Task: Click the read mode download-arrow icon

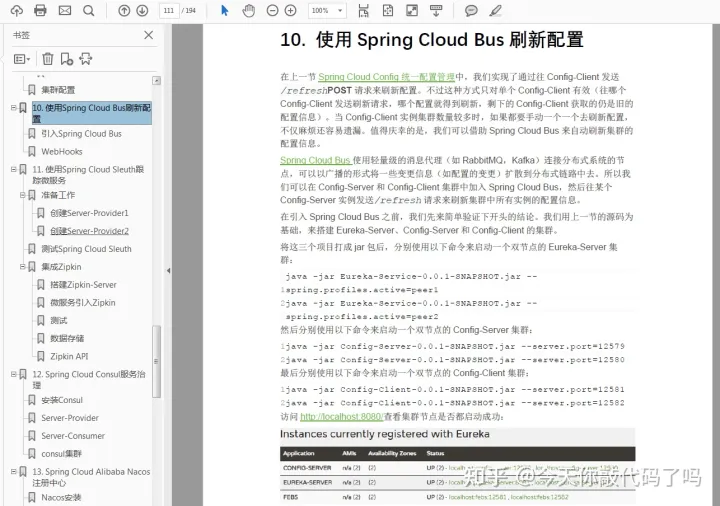Action: 436,11
